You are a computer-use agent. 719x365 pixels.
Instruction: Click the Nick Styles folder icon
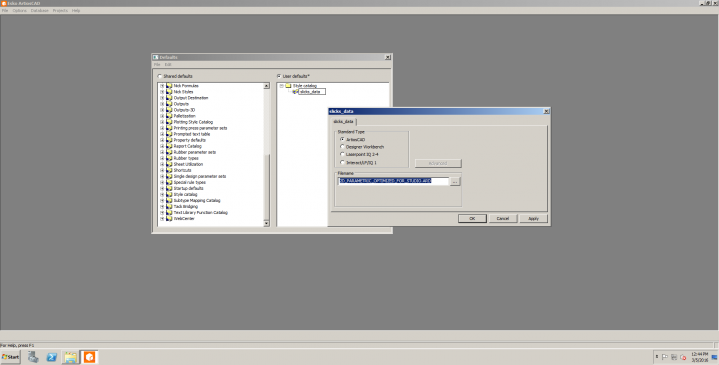pyautogui.click(x=169, y=92)
